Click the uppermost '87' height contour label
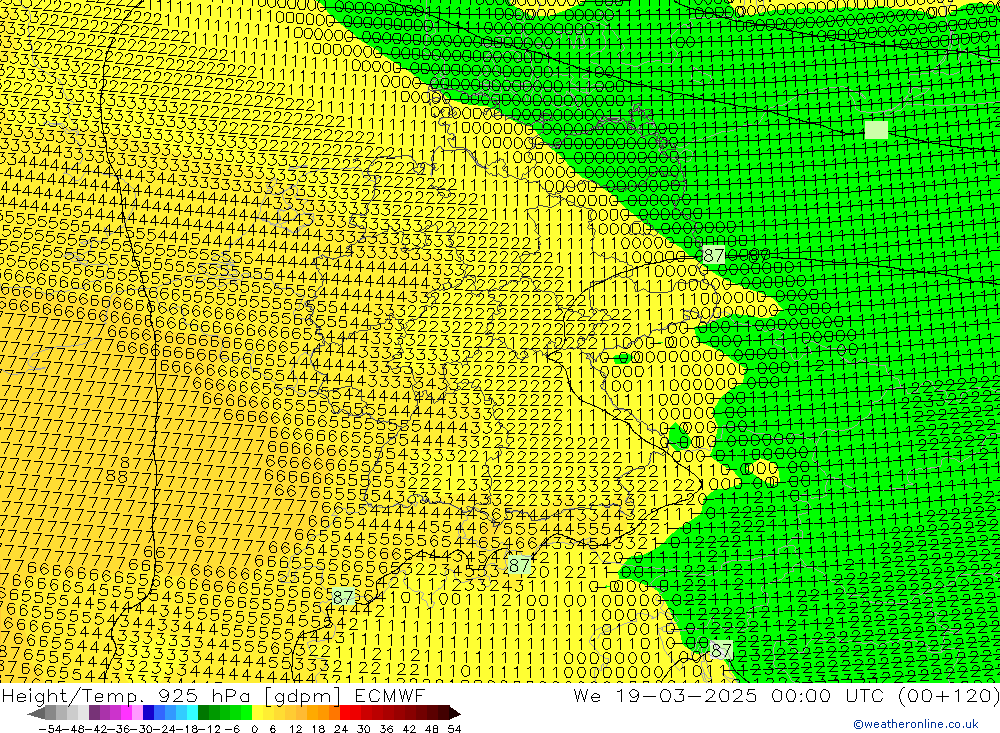This screenshot has width=1000, height=733. pyautogui.click(x=713, y=255)
